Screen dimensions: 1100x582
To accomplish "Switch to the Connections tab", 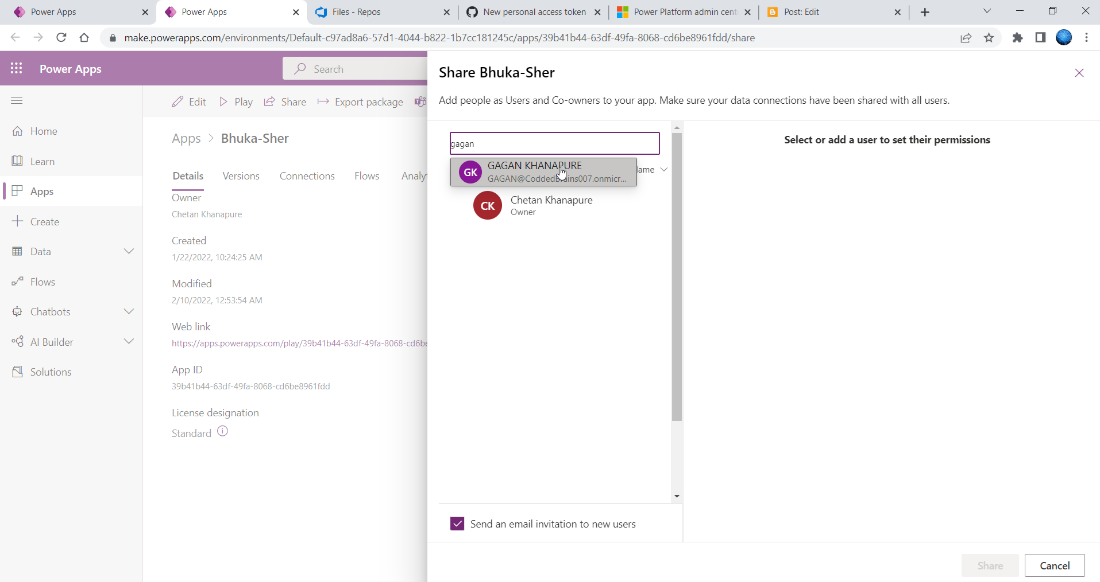I will click(307, 176).
